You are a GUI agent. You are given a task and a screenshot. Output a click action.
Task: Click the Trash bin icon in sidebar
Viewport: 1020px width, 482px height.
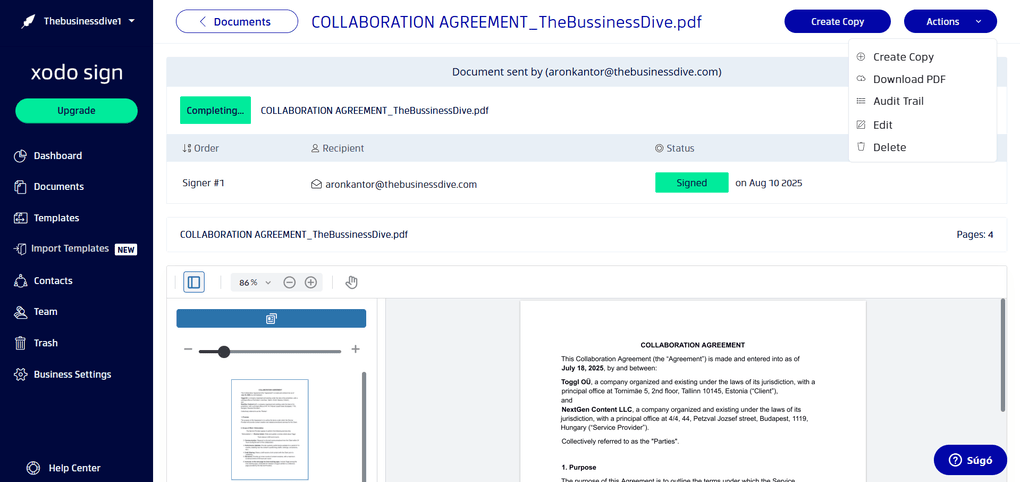coord(20,343)
